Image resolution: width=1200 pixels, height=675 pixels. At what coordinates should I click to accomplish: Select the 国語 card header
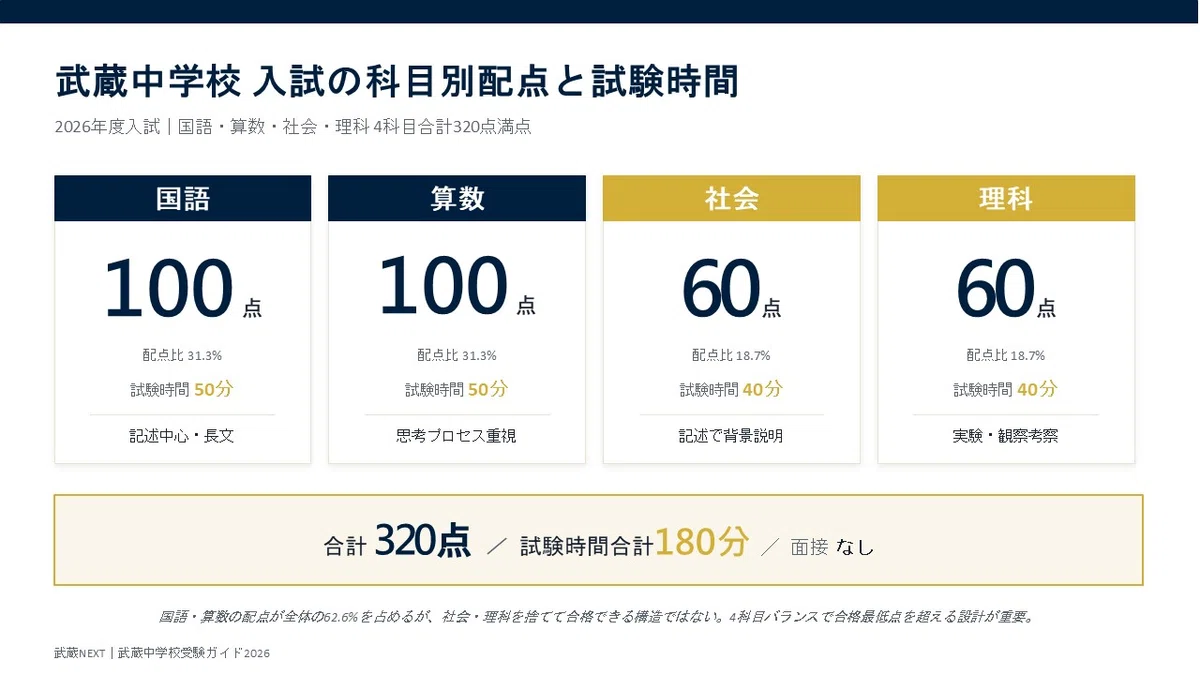183,198
